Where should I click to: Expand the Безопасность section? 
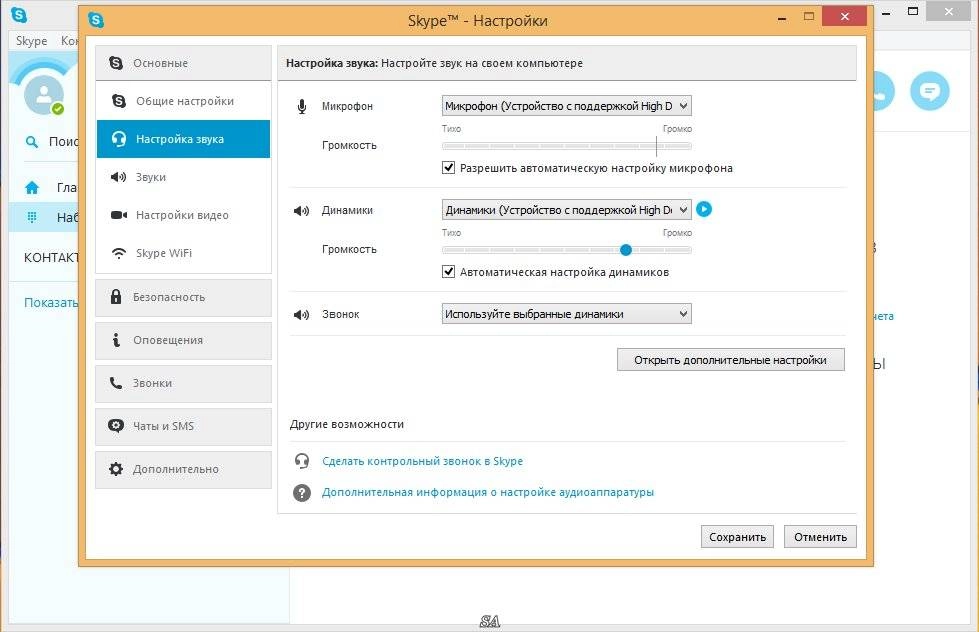pyautogui.click(x=183, y=297)
